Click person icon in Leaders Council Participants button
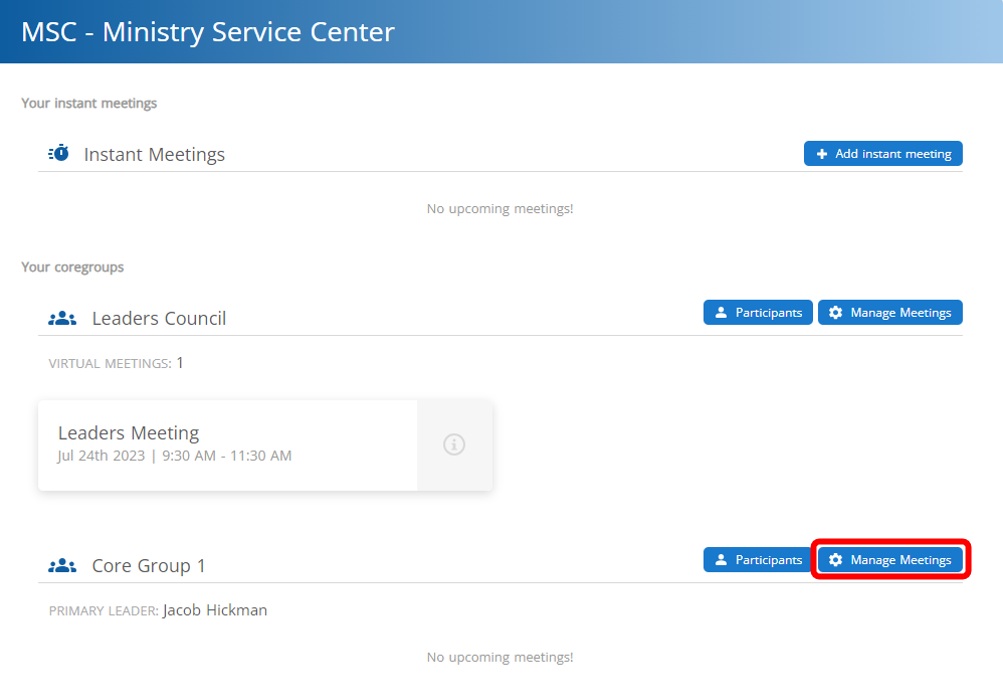Screen dimensions: 1003x696 click(x=721, y=313)
